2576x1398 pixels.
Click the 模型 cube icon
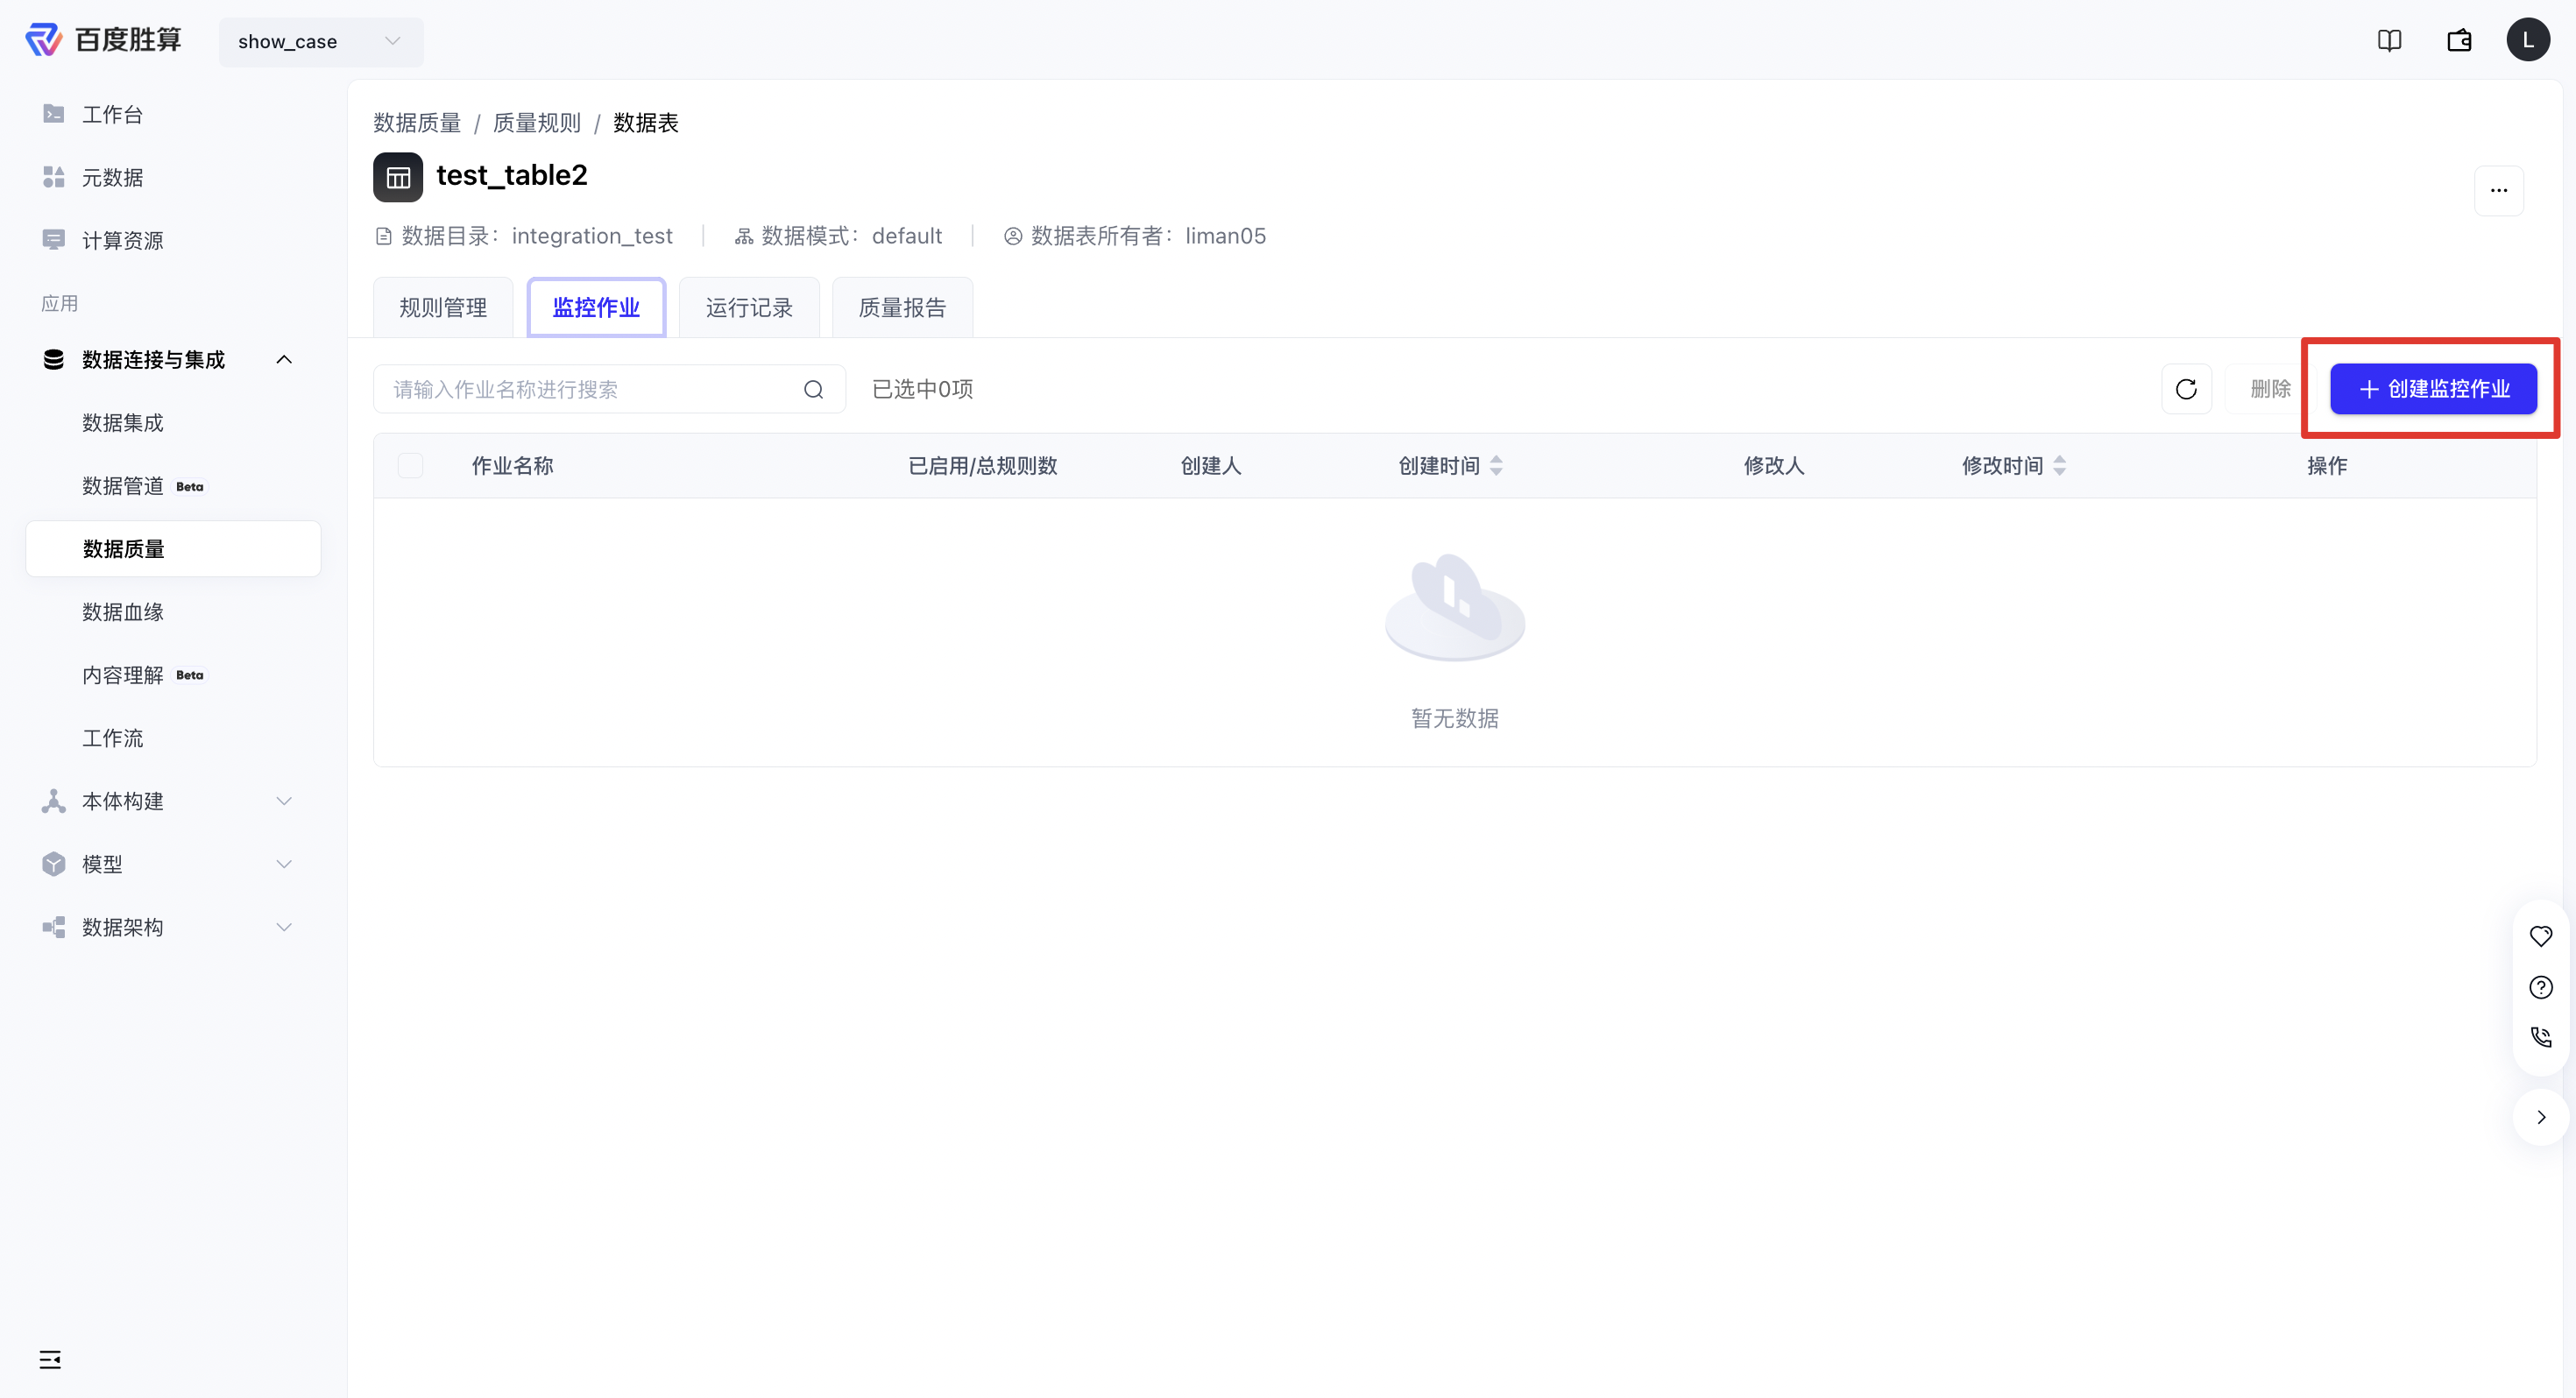[54, 864]
